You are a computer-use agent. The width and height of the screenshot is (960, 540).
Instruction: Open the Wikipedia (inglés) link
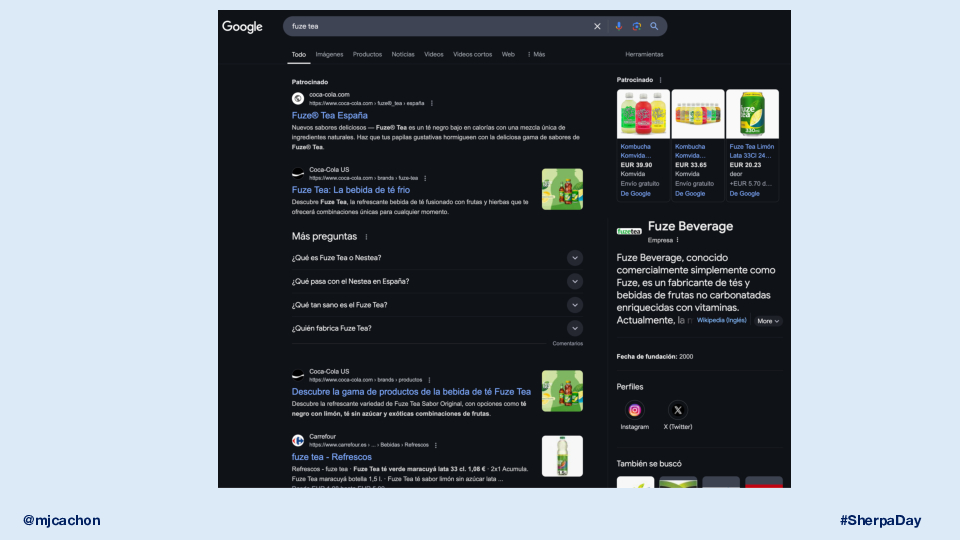(x=721, y=320)
